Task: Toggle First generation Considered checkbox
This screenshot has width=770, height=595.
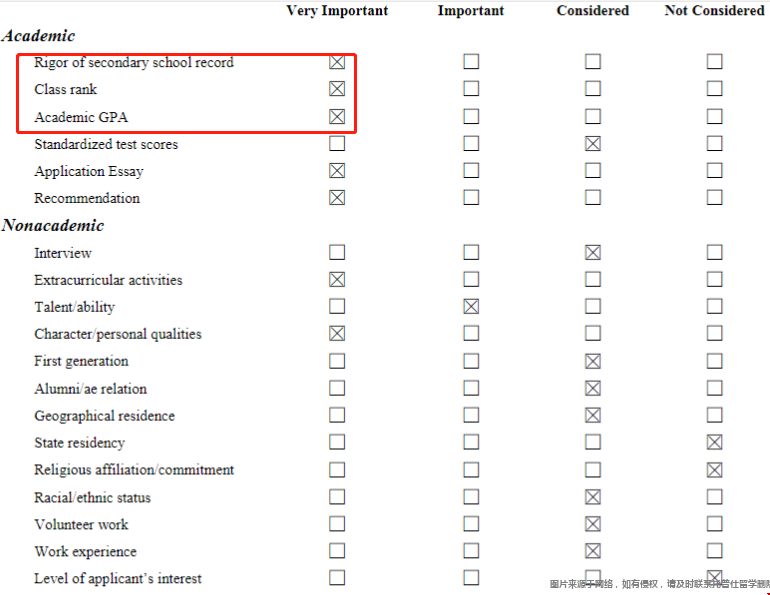Action: click(593, 361)
